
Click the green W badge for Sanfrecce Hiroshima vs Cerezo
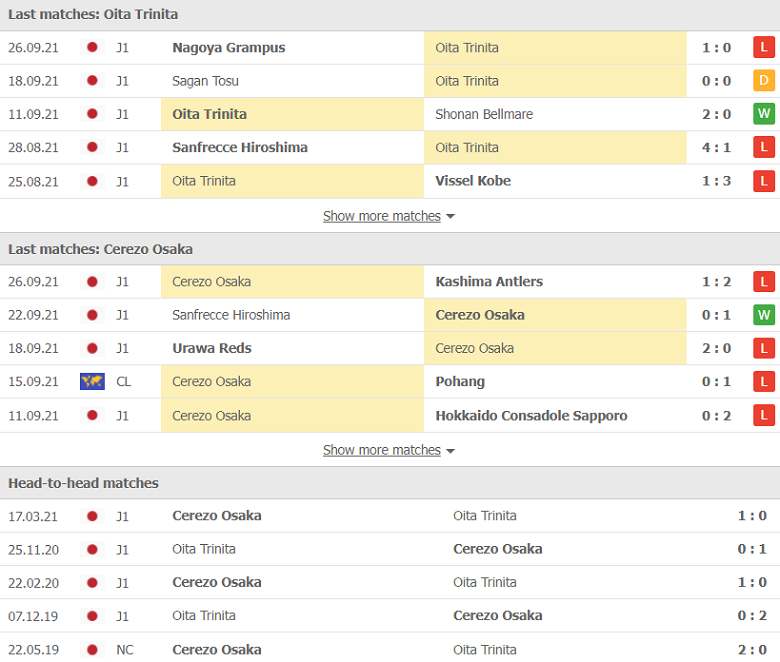(764, 315)
